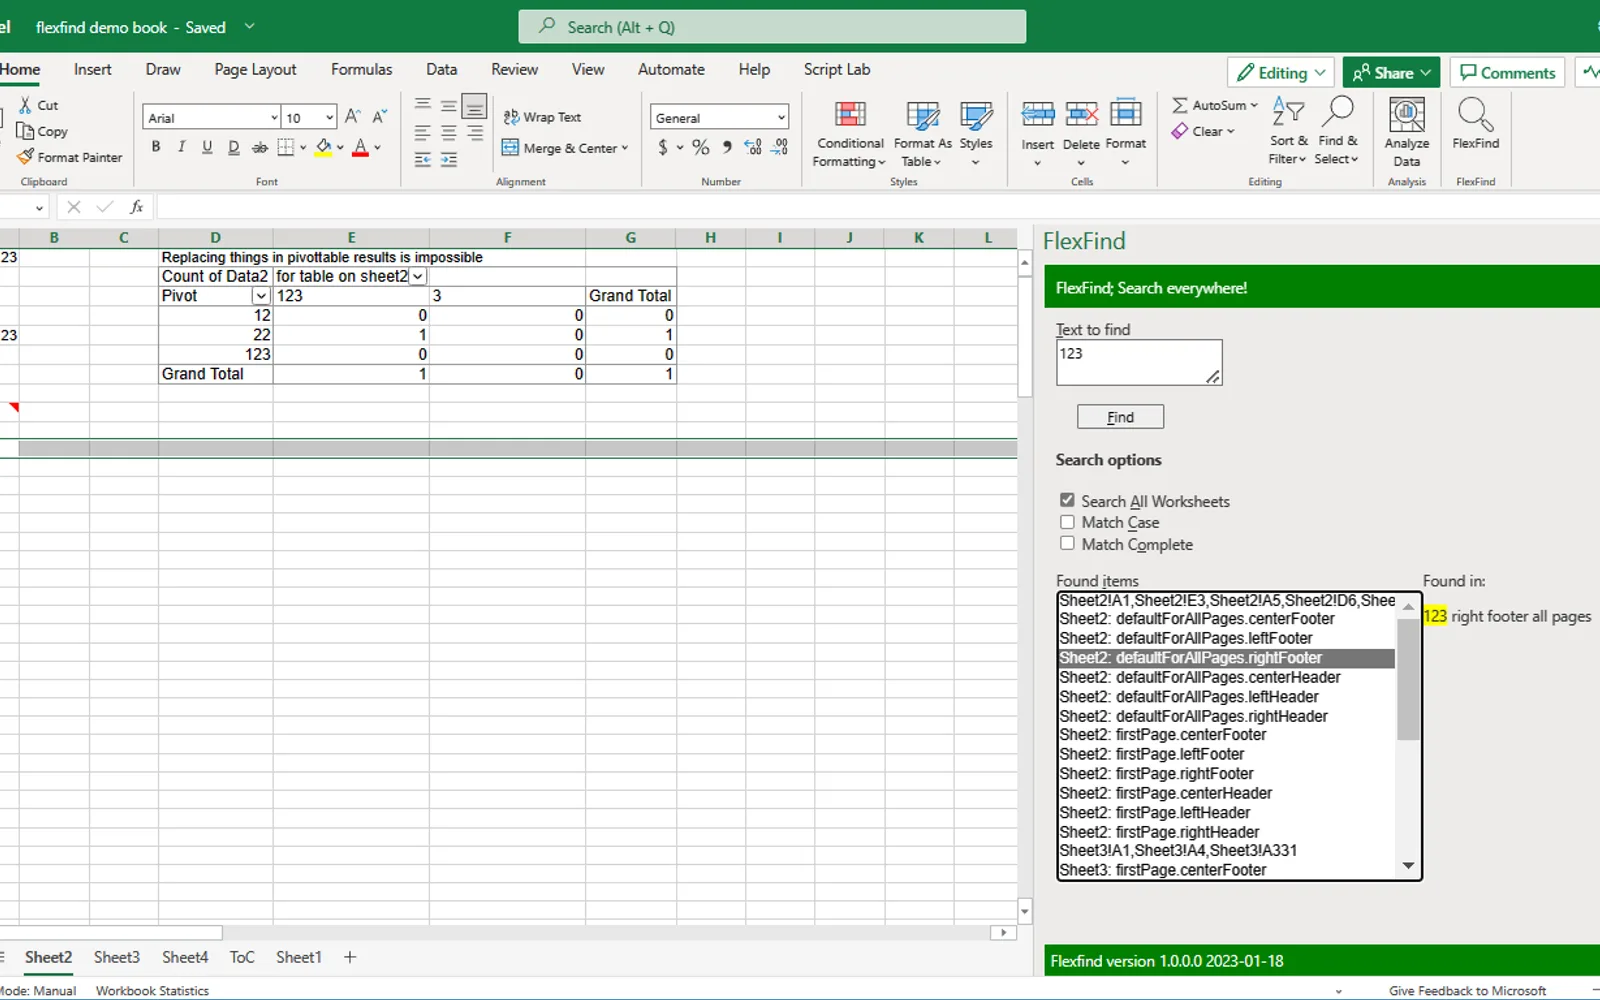Click the Text to find input box
1600x1000 pixels.
1139,362
